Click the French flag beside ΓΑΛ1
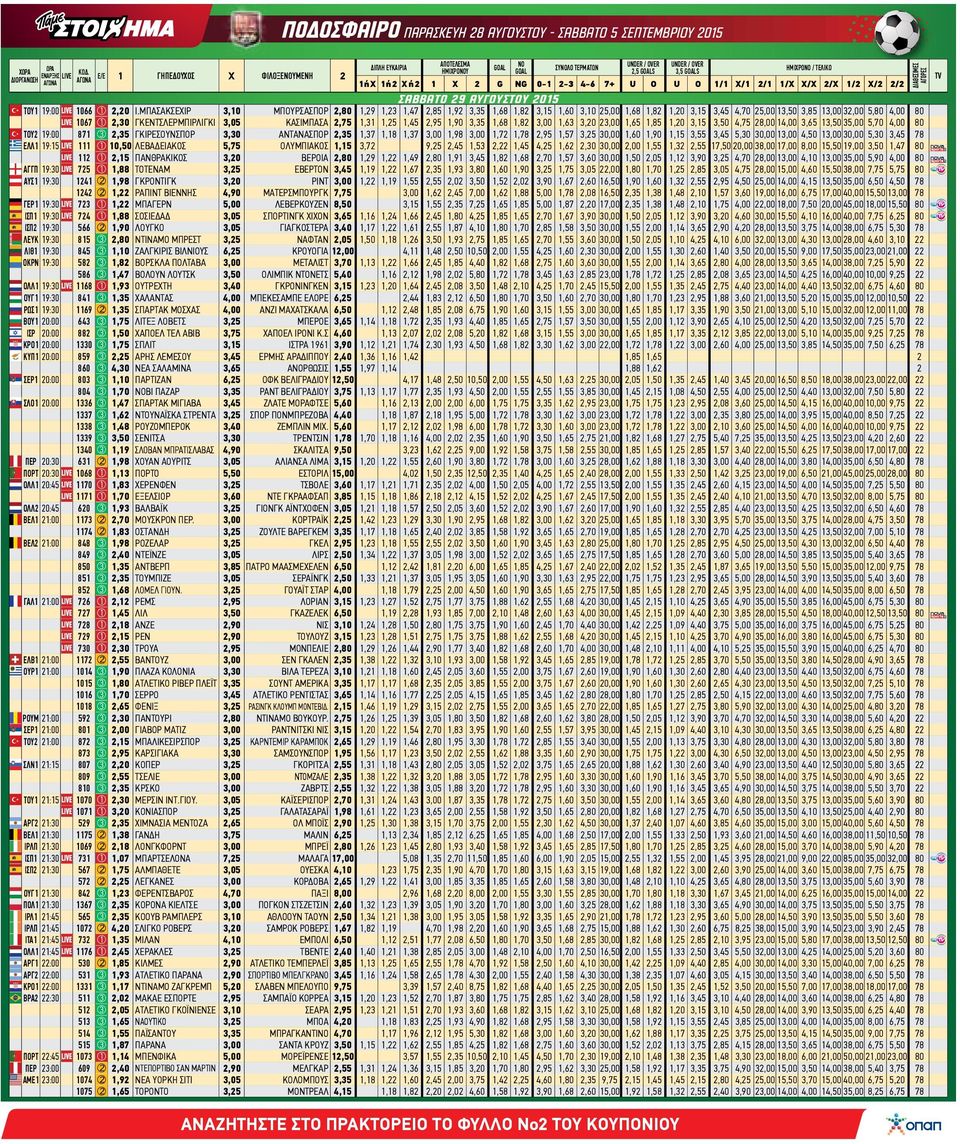This screenshot has width=960, height=1144. click(x=15, y=601)
